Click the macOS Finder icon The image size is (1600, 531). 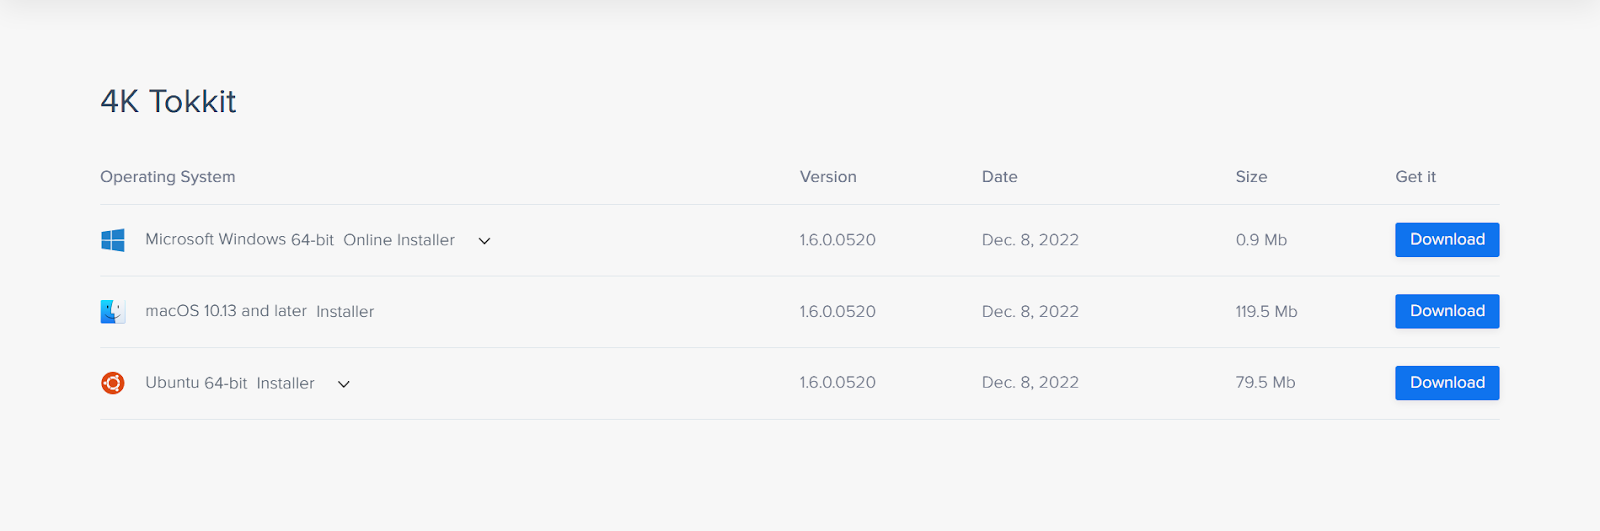113,312
